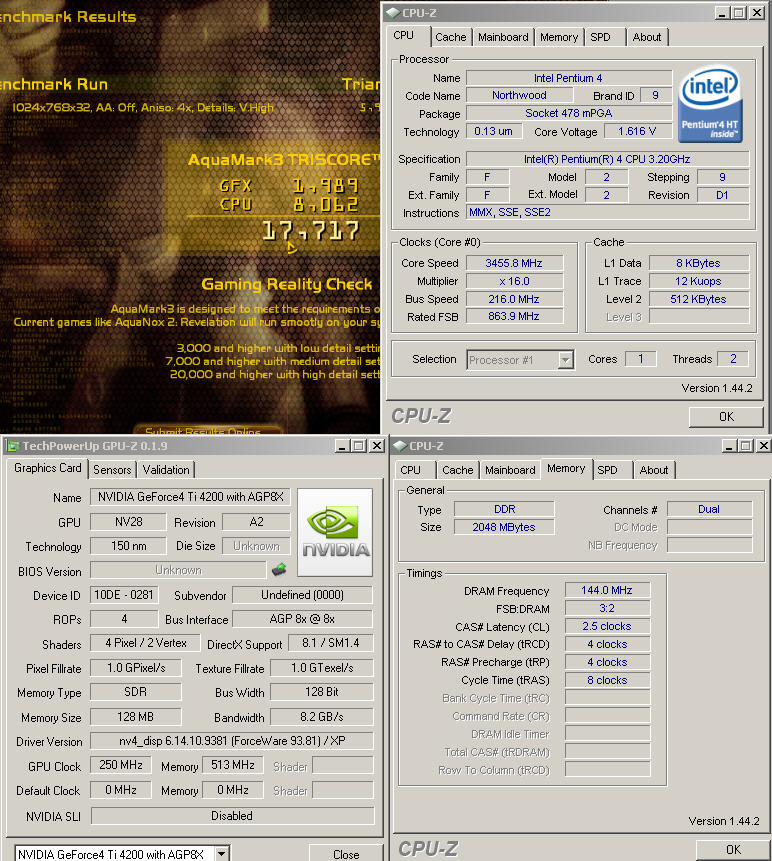Click the Memory clock 513 MHz value in GPU-Z

tap(233, 765)
